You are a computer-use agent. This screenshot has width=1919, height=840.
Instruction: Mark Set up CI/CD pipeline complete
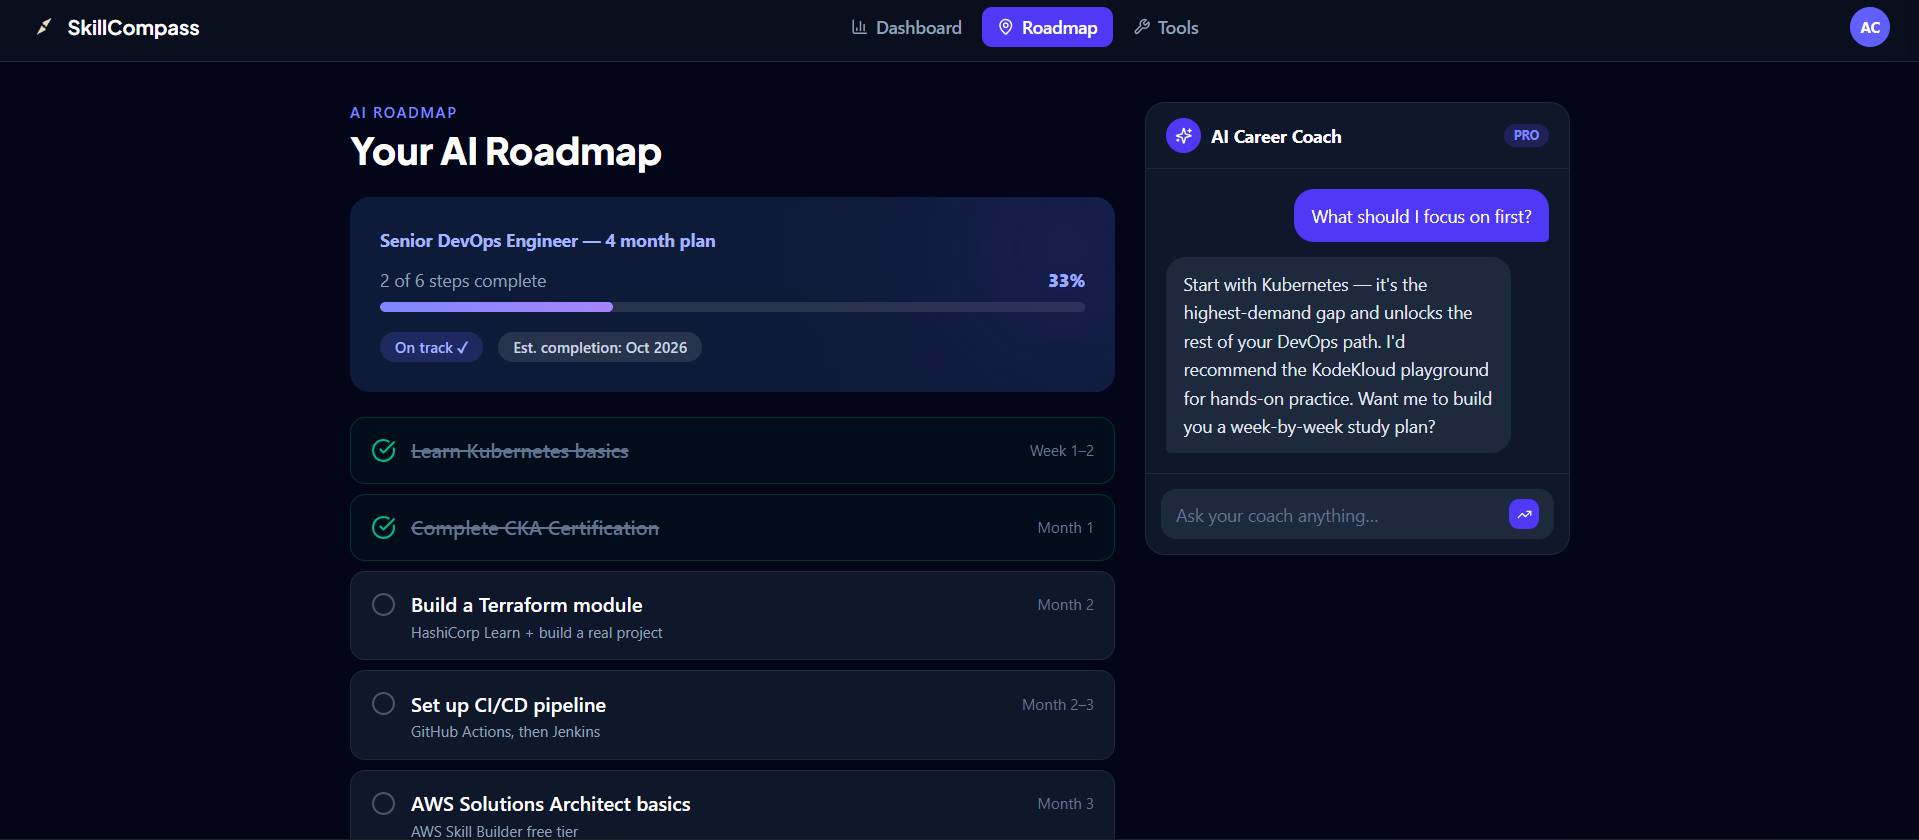tap(383, 703)
